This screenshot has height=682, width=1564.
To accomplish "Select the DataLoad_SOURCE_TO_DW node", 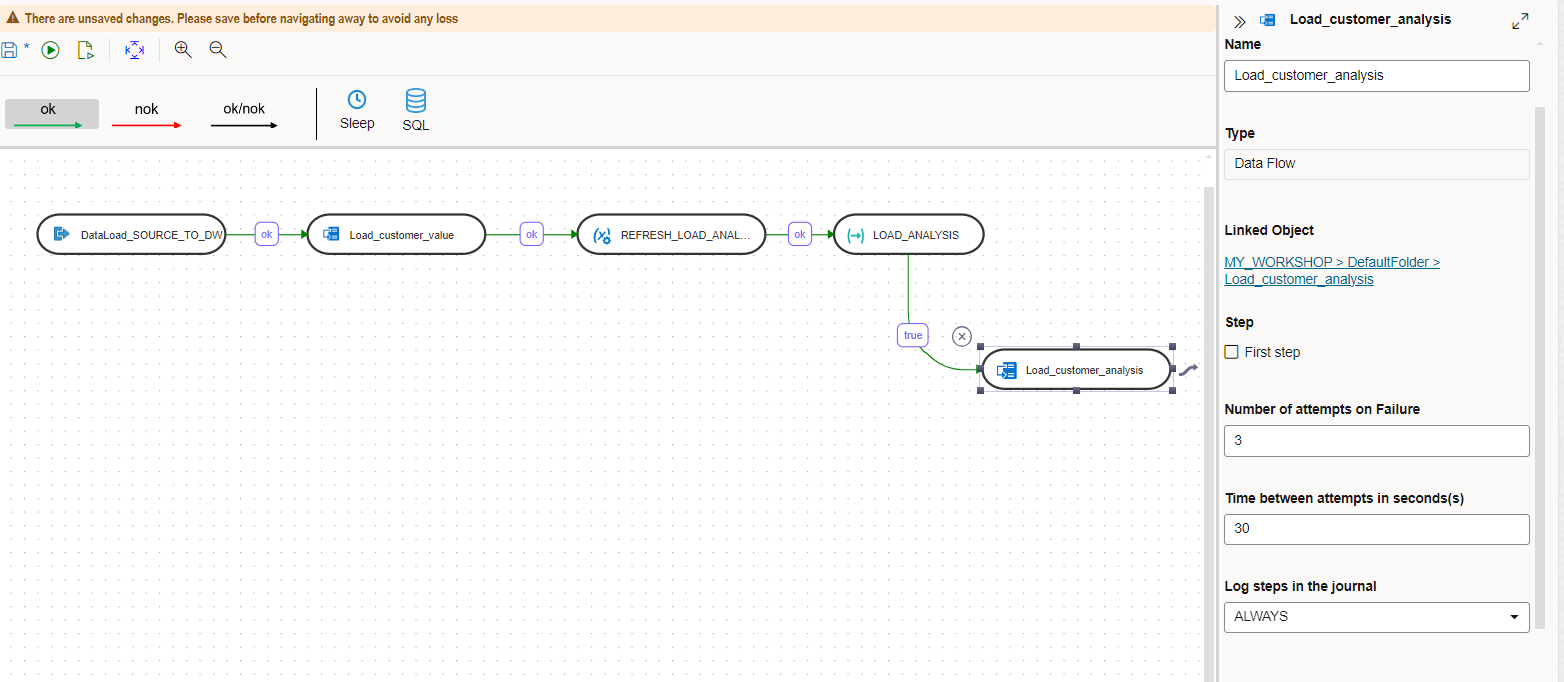I will (x=132, y=235).
